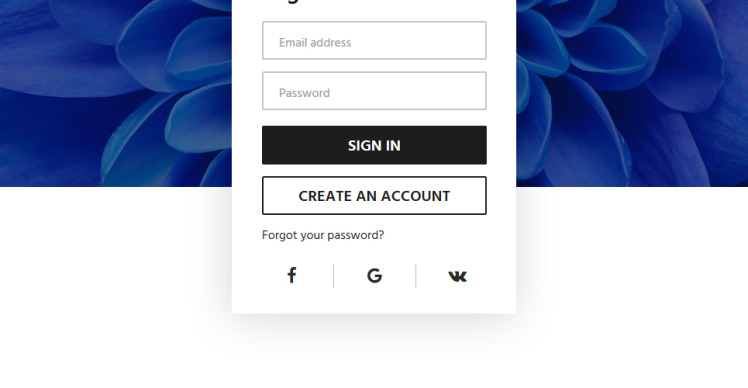Click the blue flower background left of form

[116, 93]
